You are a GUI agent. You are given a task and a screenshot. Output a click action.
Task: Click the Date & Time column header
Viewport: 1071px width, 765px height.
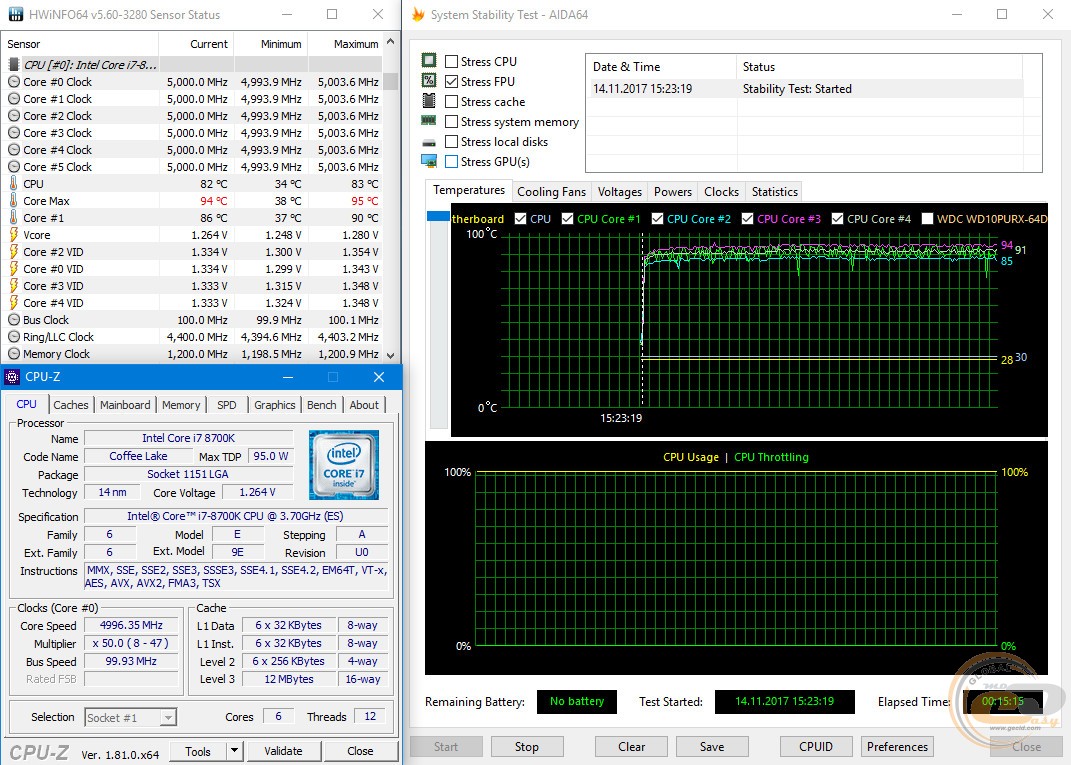(661, 67)
